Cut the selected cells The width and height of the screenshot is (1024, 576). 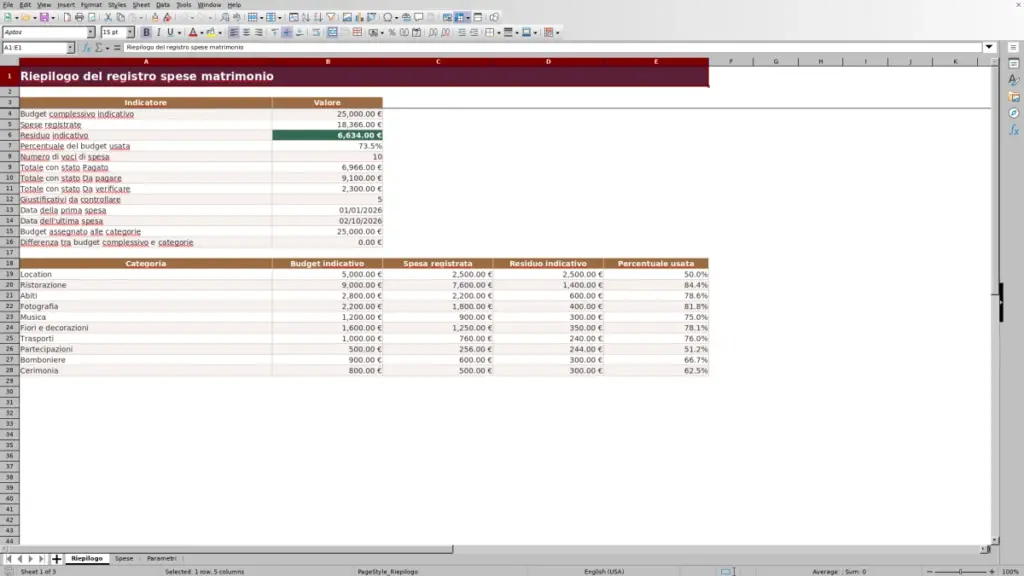click(x=108, y=17)
